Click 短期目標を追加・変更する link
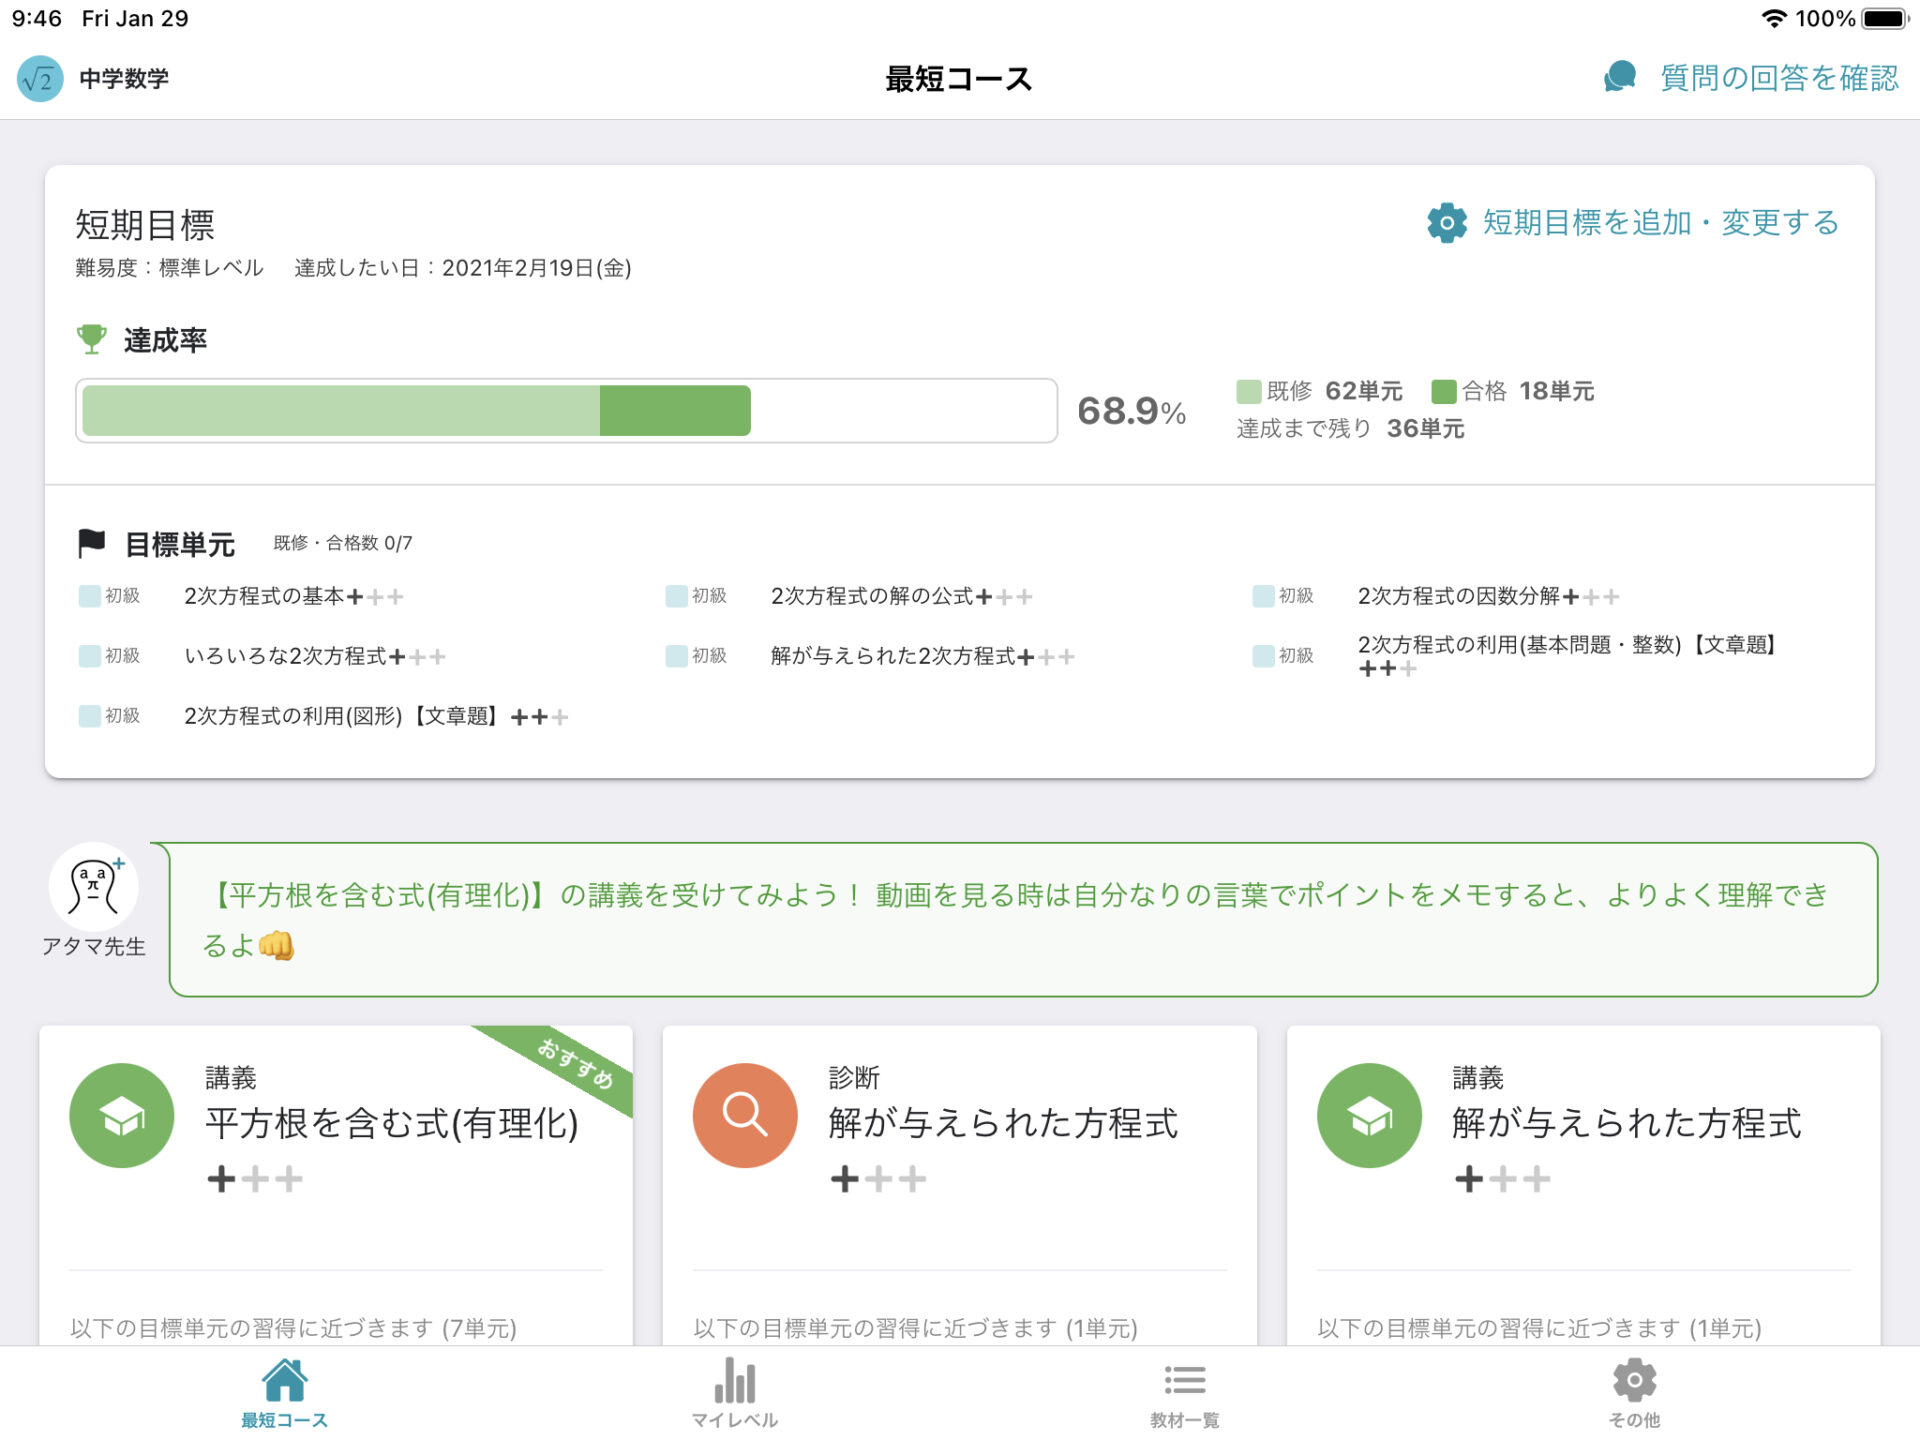The width and height of the screenshot is (1920, 1440). tap(1660, 222)
